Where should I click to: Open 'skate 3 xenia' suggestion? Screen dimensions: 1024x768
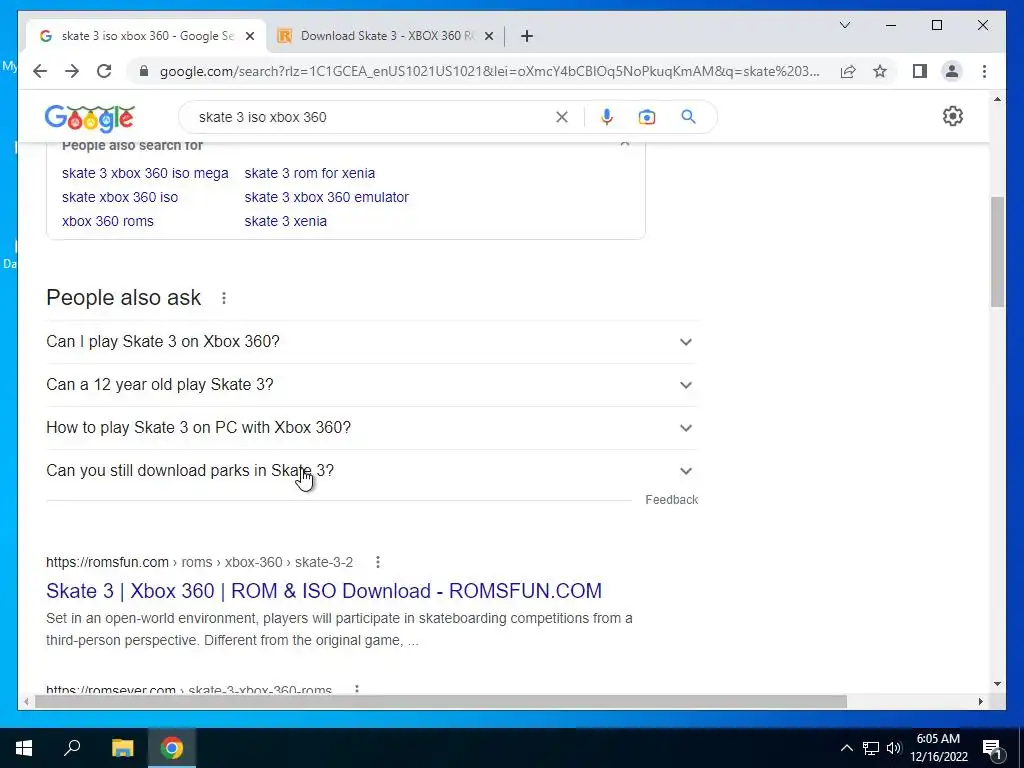(x=285, y=221)
